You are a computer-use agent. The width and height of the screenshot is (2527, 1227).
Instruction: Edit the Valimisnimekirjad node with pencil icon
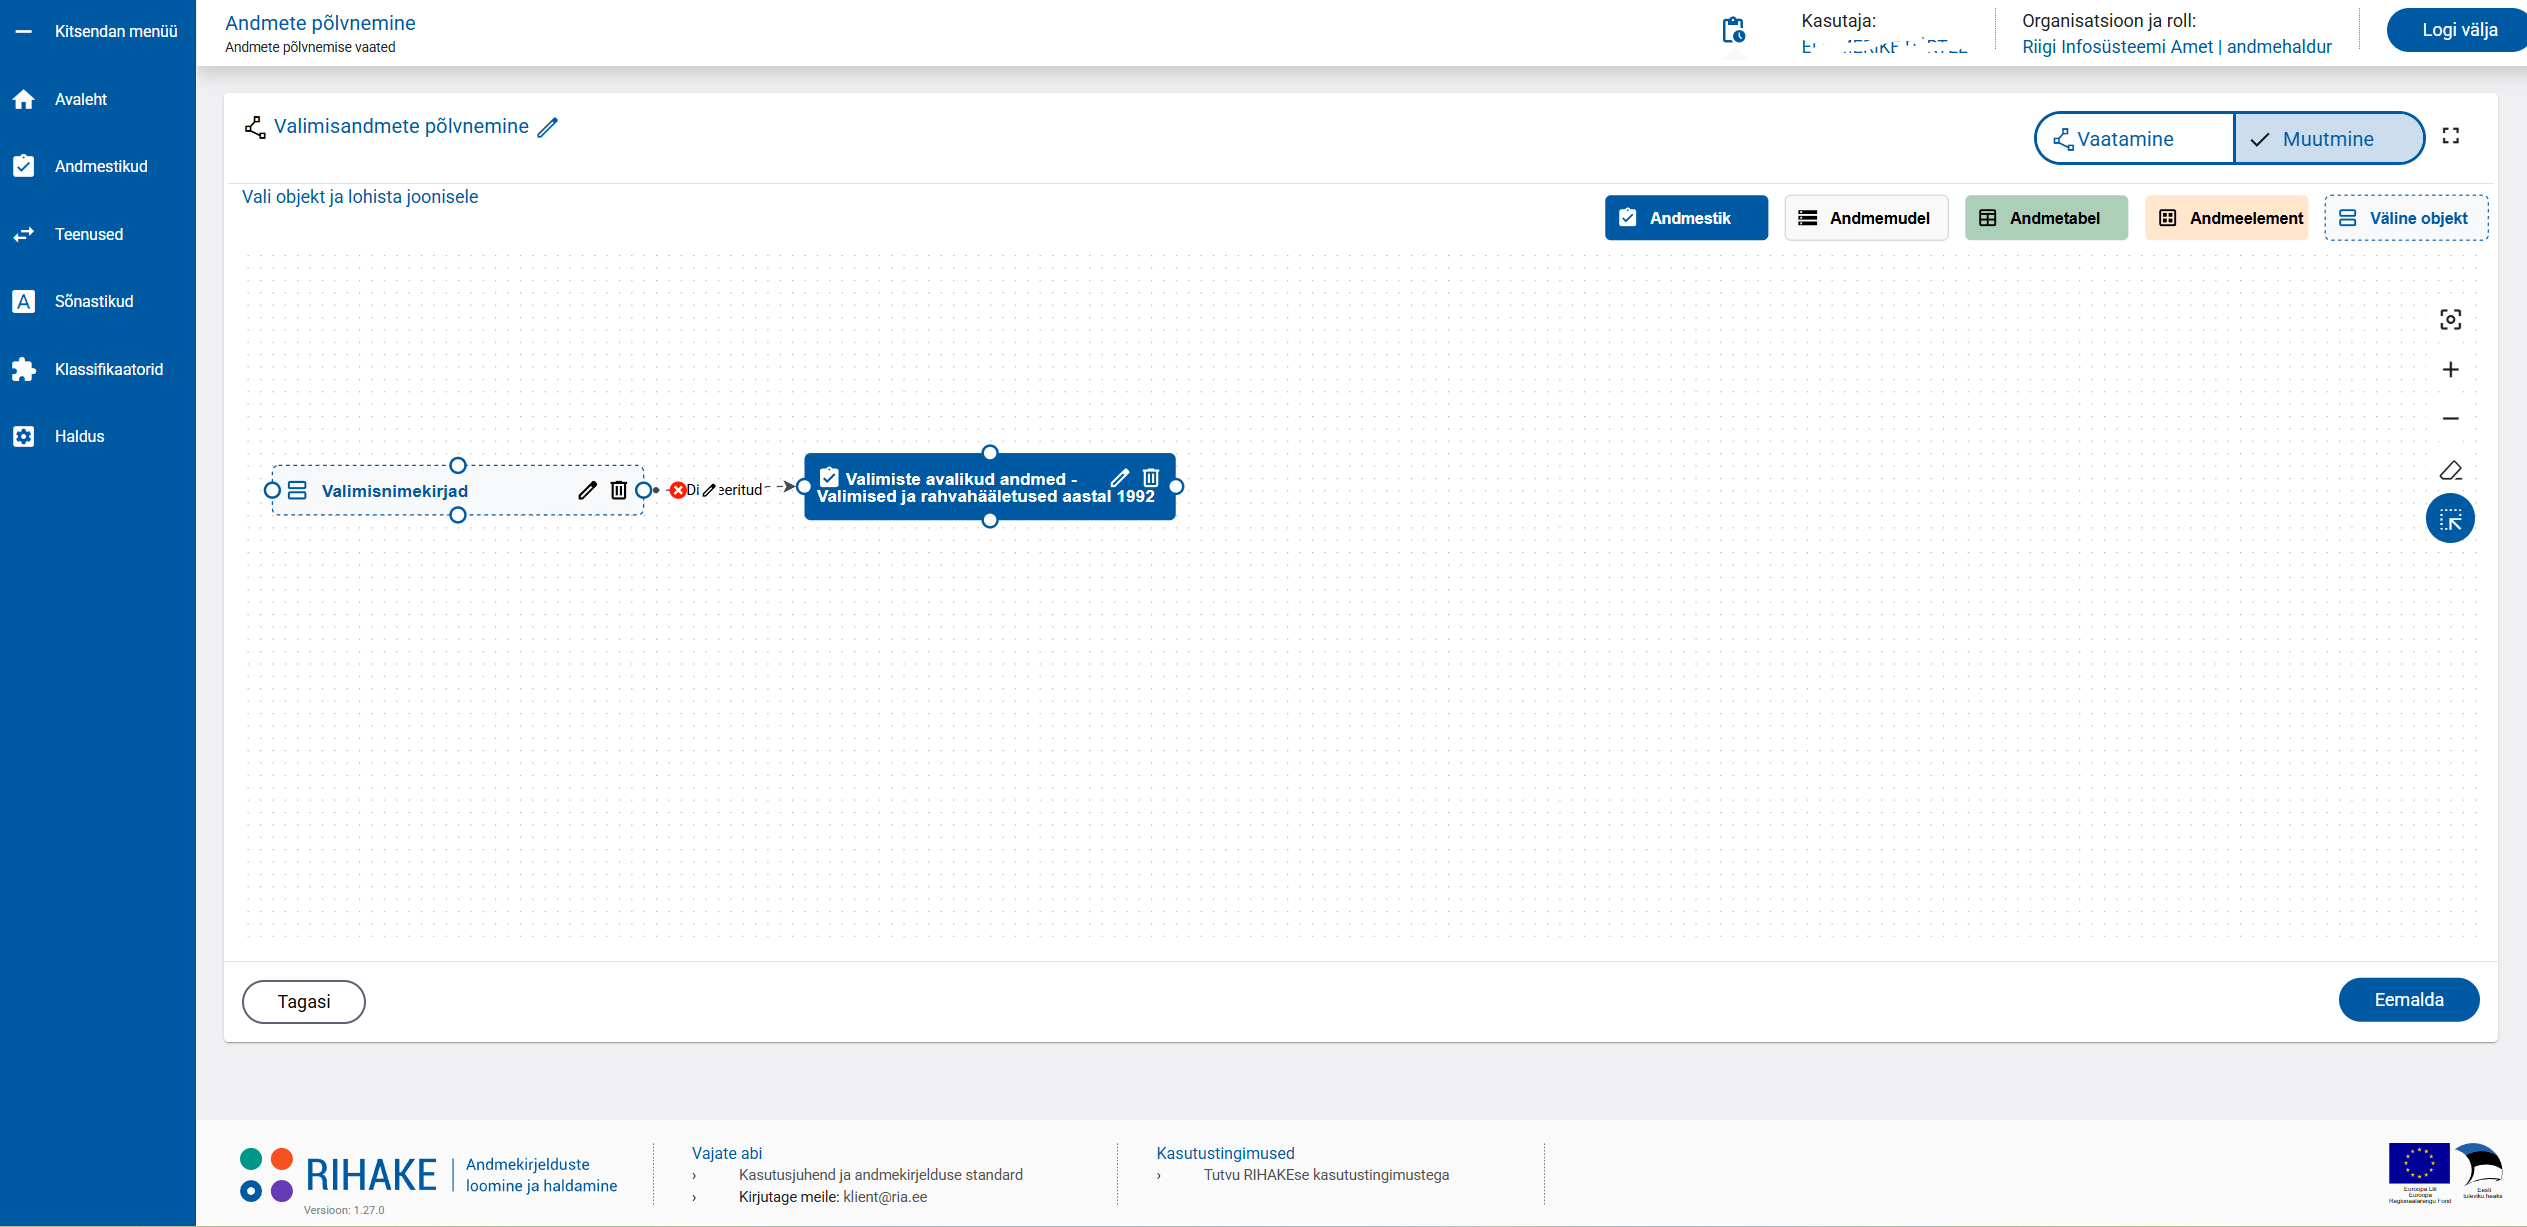587,490
